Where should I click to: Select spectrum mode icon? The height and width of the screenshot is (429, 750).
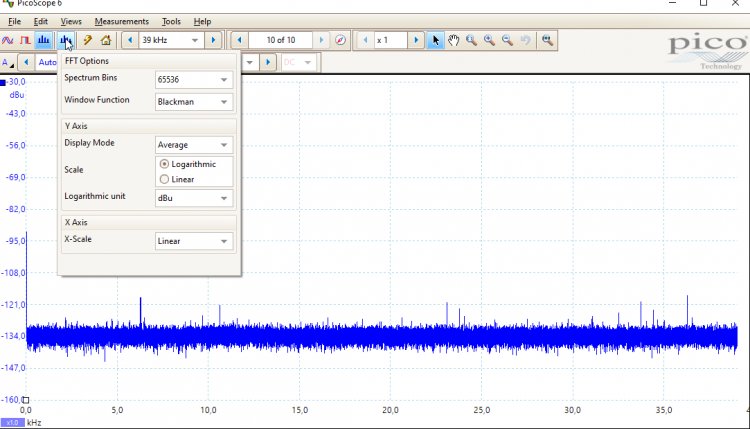[x=44, y=40]
